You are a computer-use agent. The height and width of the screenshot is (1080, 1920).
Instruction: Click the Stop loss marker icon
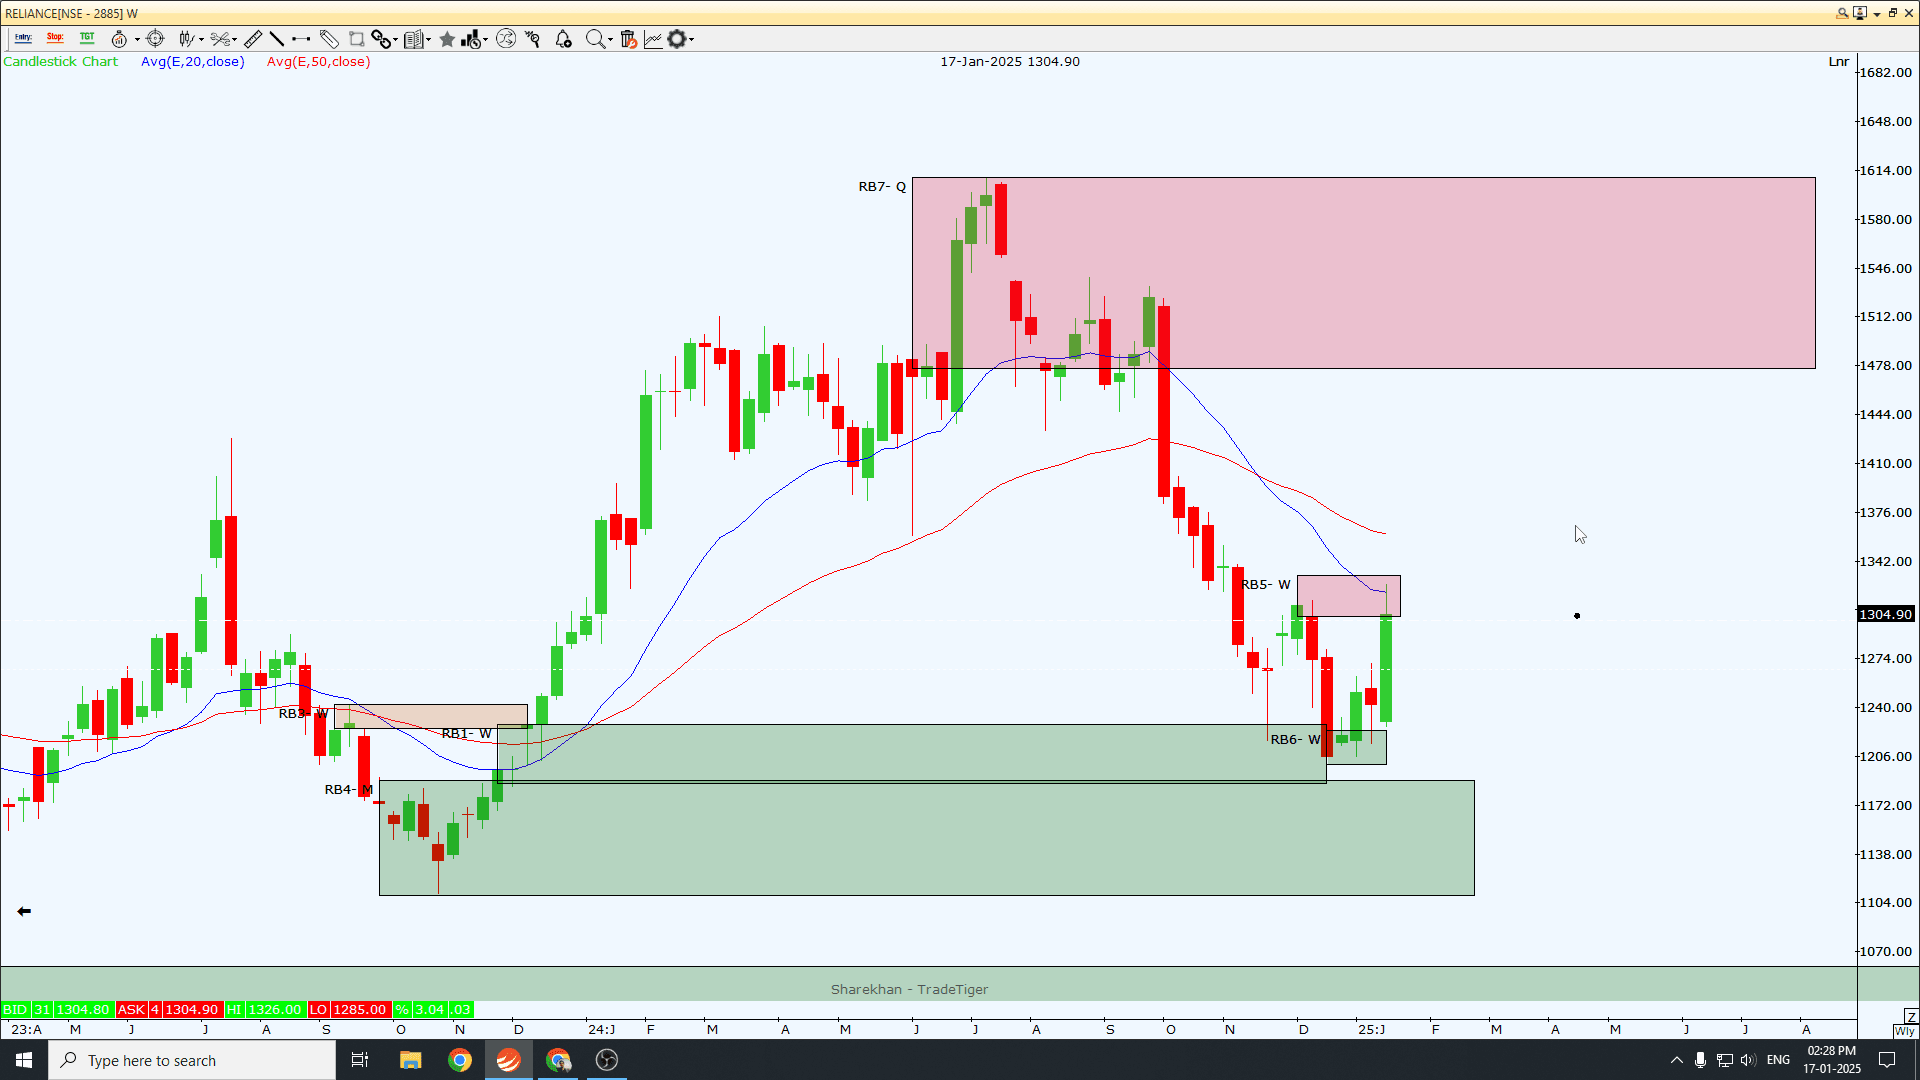click(55, 38)
